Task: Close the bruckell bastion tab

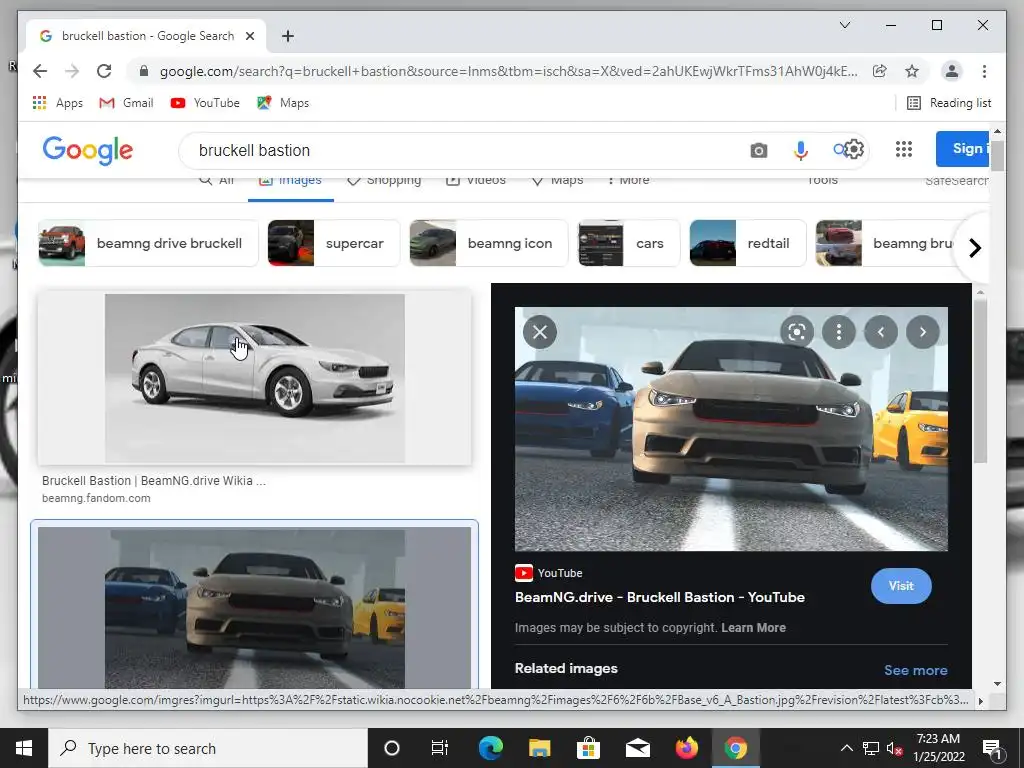Action: [249, 36]
